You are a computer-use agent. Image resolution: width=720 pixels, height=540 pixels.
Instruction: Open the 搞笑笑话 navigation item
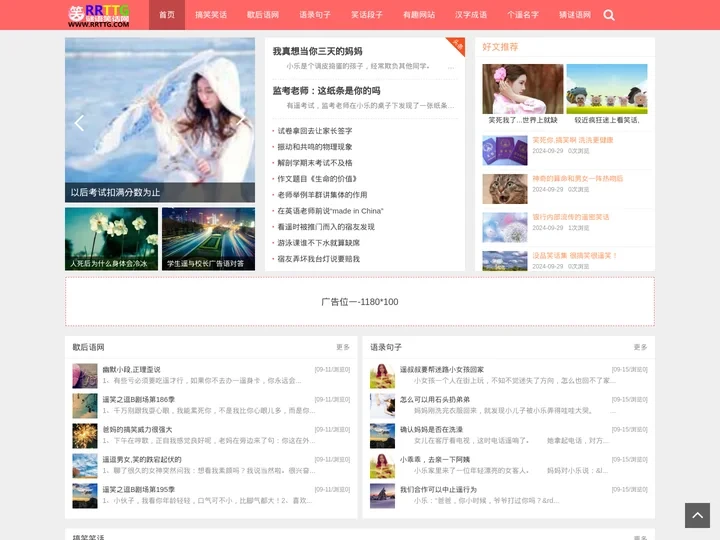211,15
